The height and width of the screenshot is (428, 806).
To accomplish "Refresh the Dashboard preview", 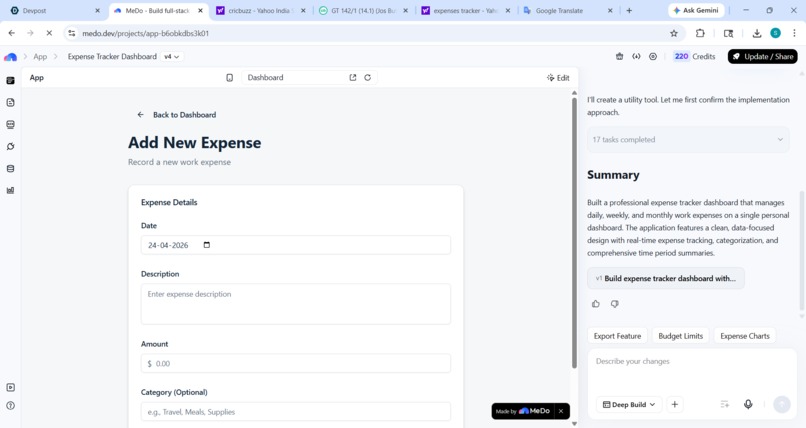I will 368,78.
